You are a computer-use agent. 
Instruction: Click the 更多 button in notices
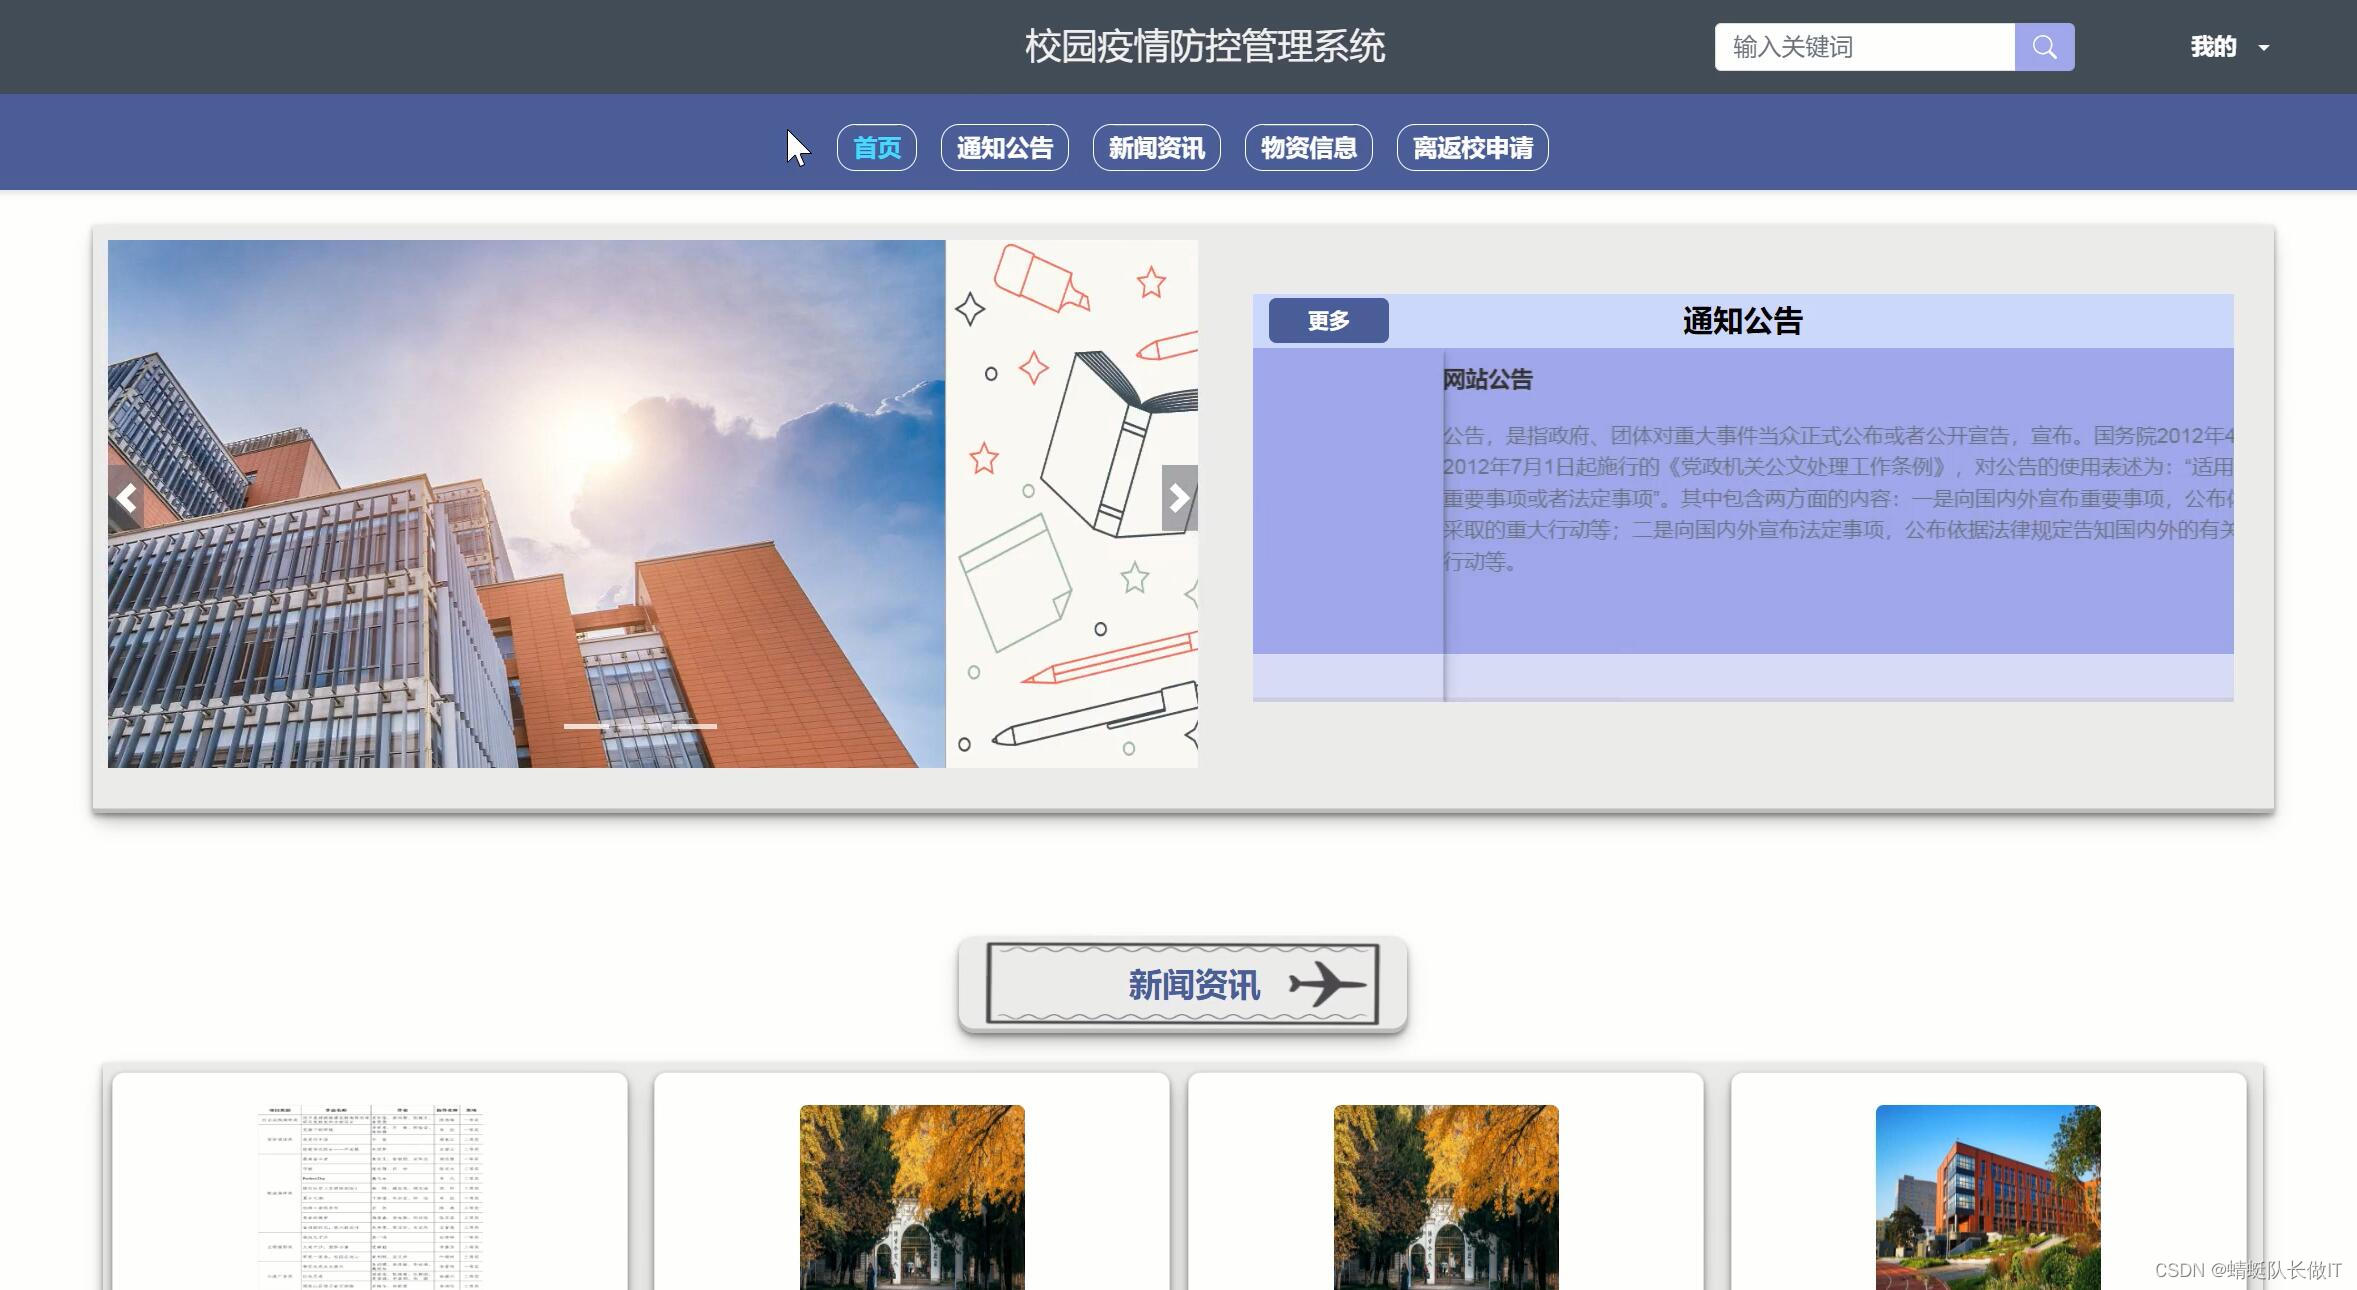point(1328,321)
